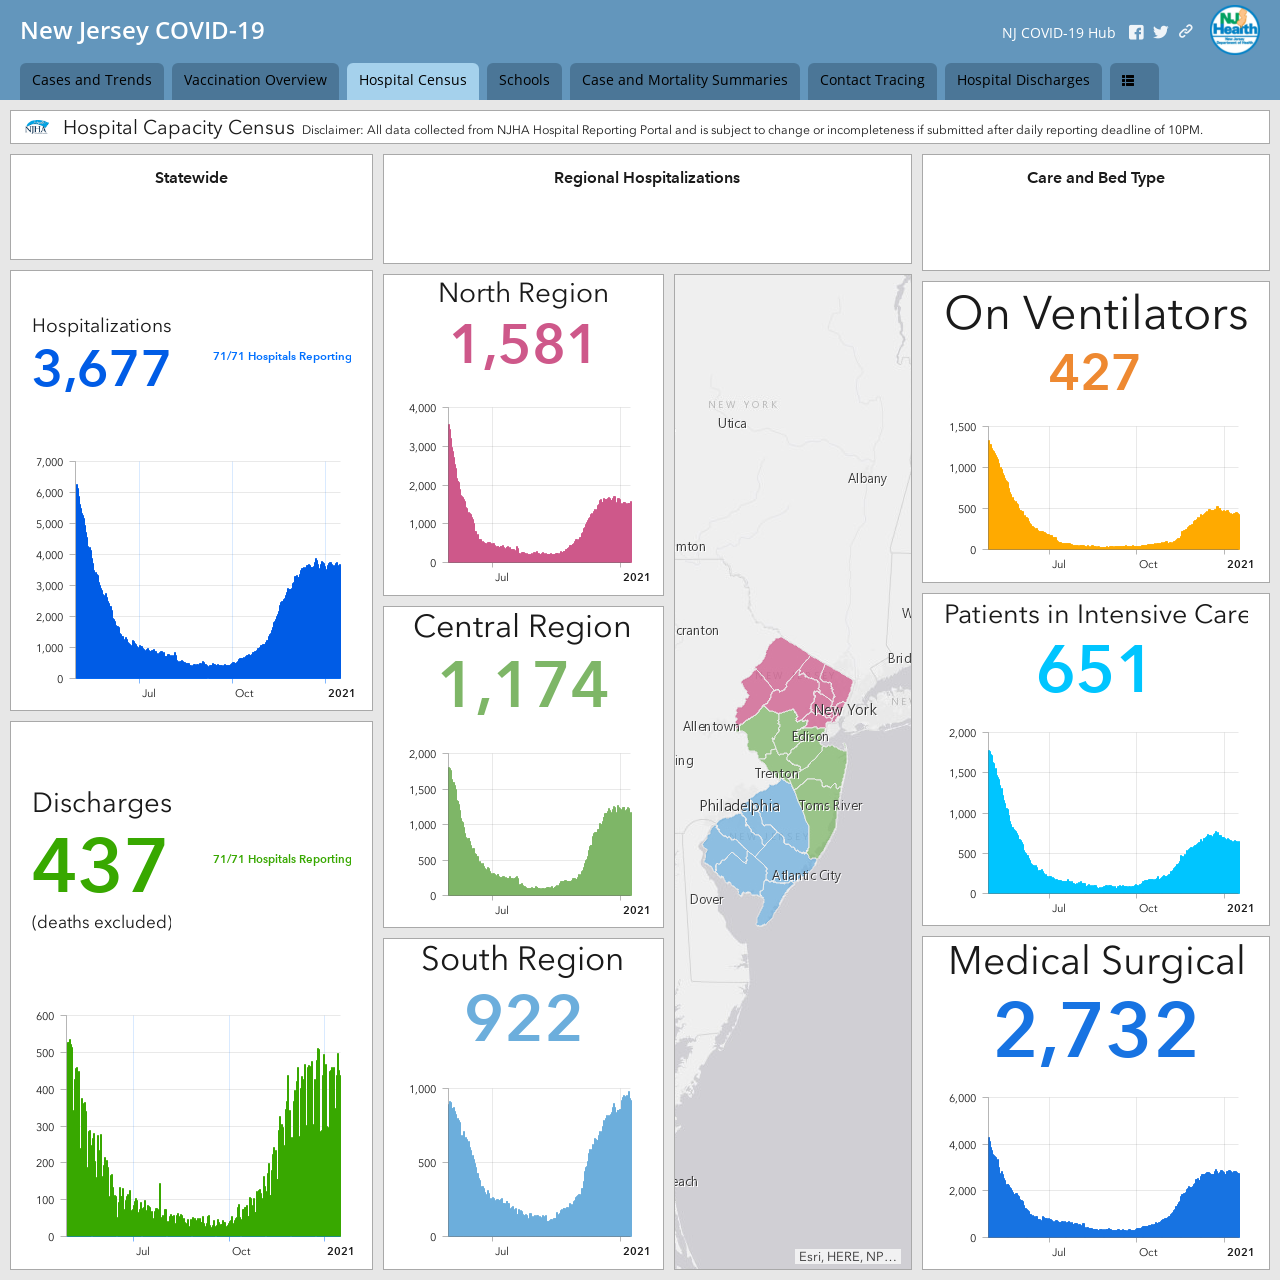Open the Vaccination Overview tab
The image size is (1280, 1280).
255,81
